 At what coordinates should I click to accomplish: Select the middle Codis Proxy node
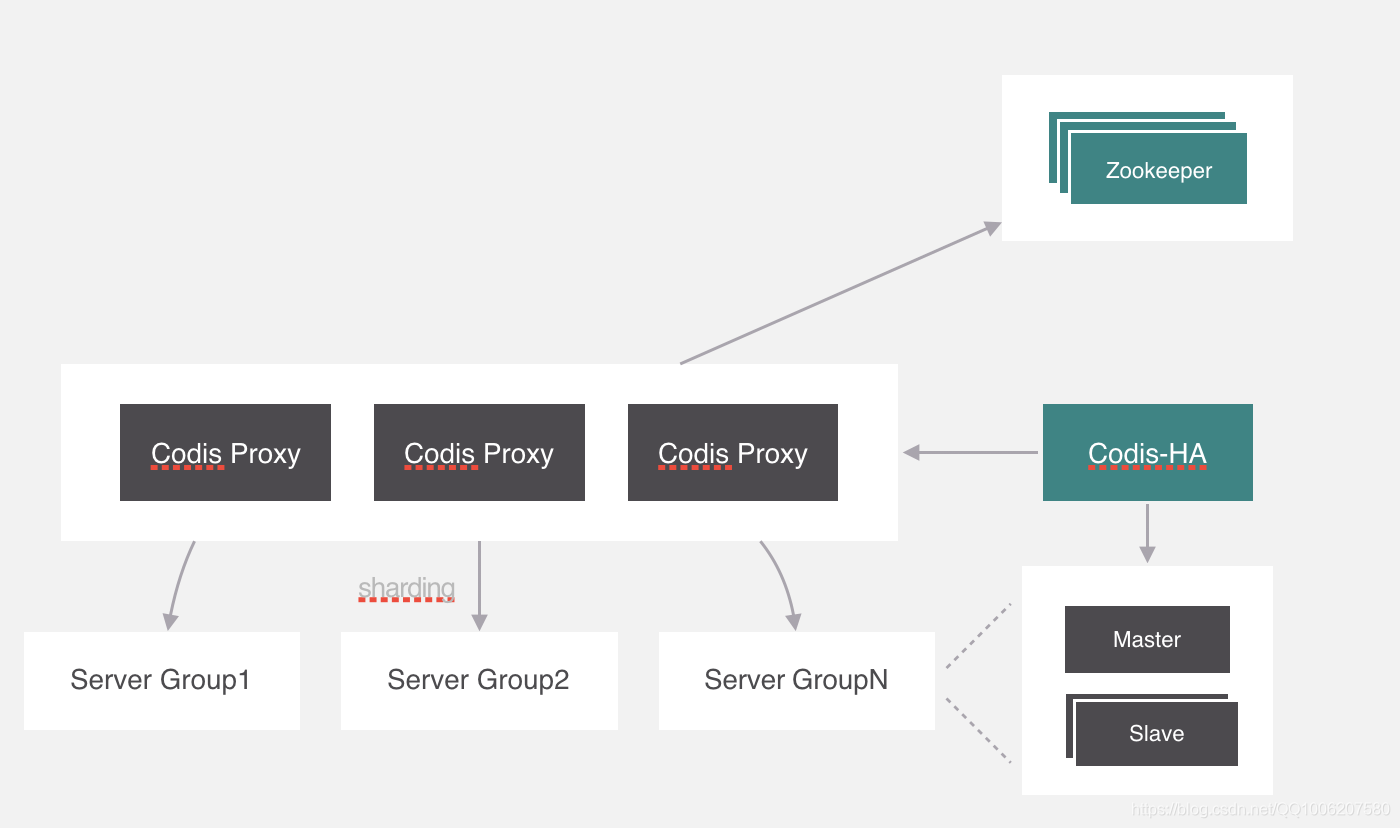click(479, 452)
